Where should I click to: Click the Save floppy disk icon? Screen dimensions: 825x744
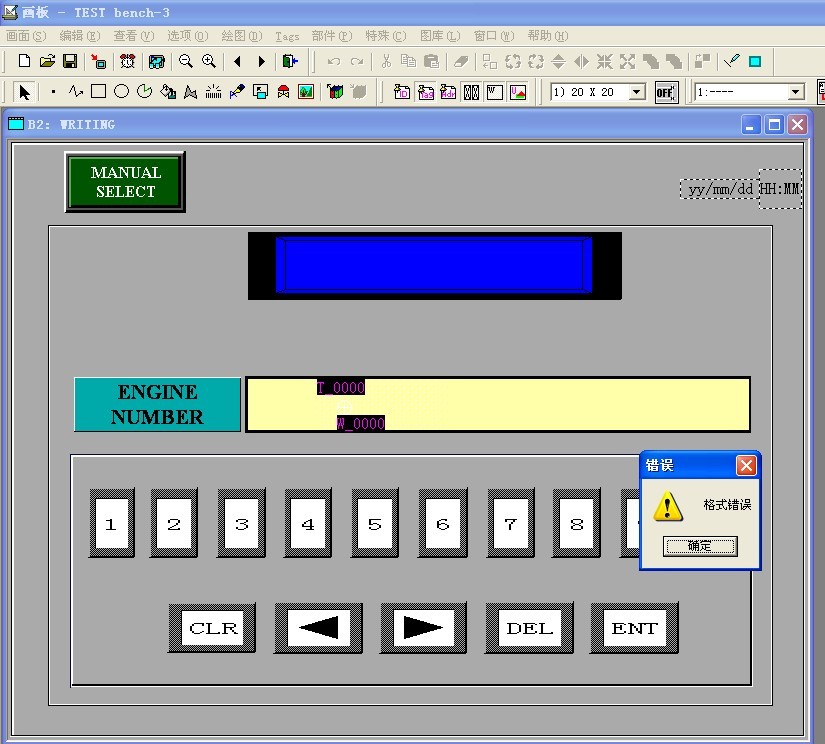[x=70, y=61]
